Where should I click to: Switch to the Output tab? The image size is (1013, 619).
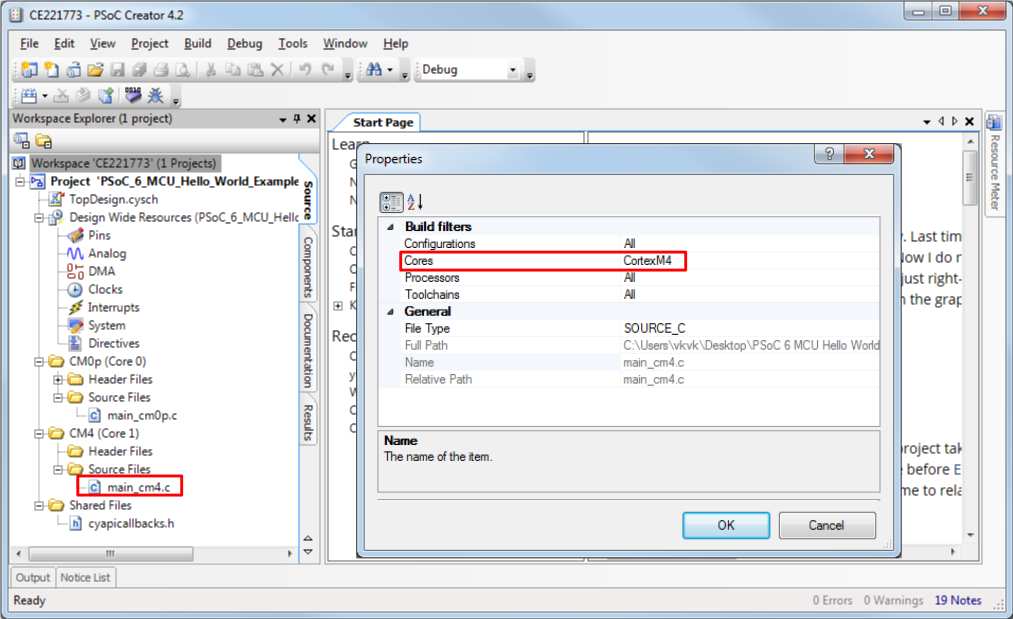pyautogui.click(x=33, y=577)
